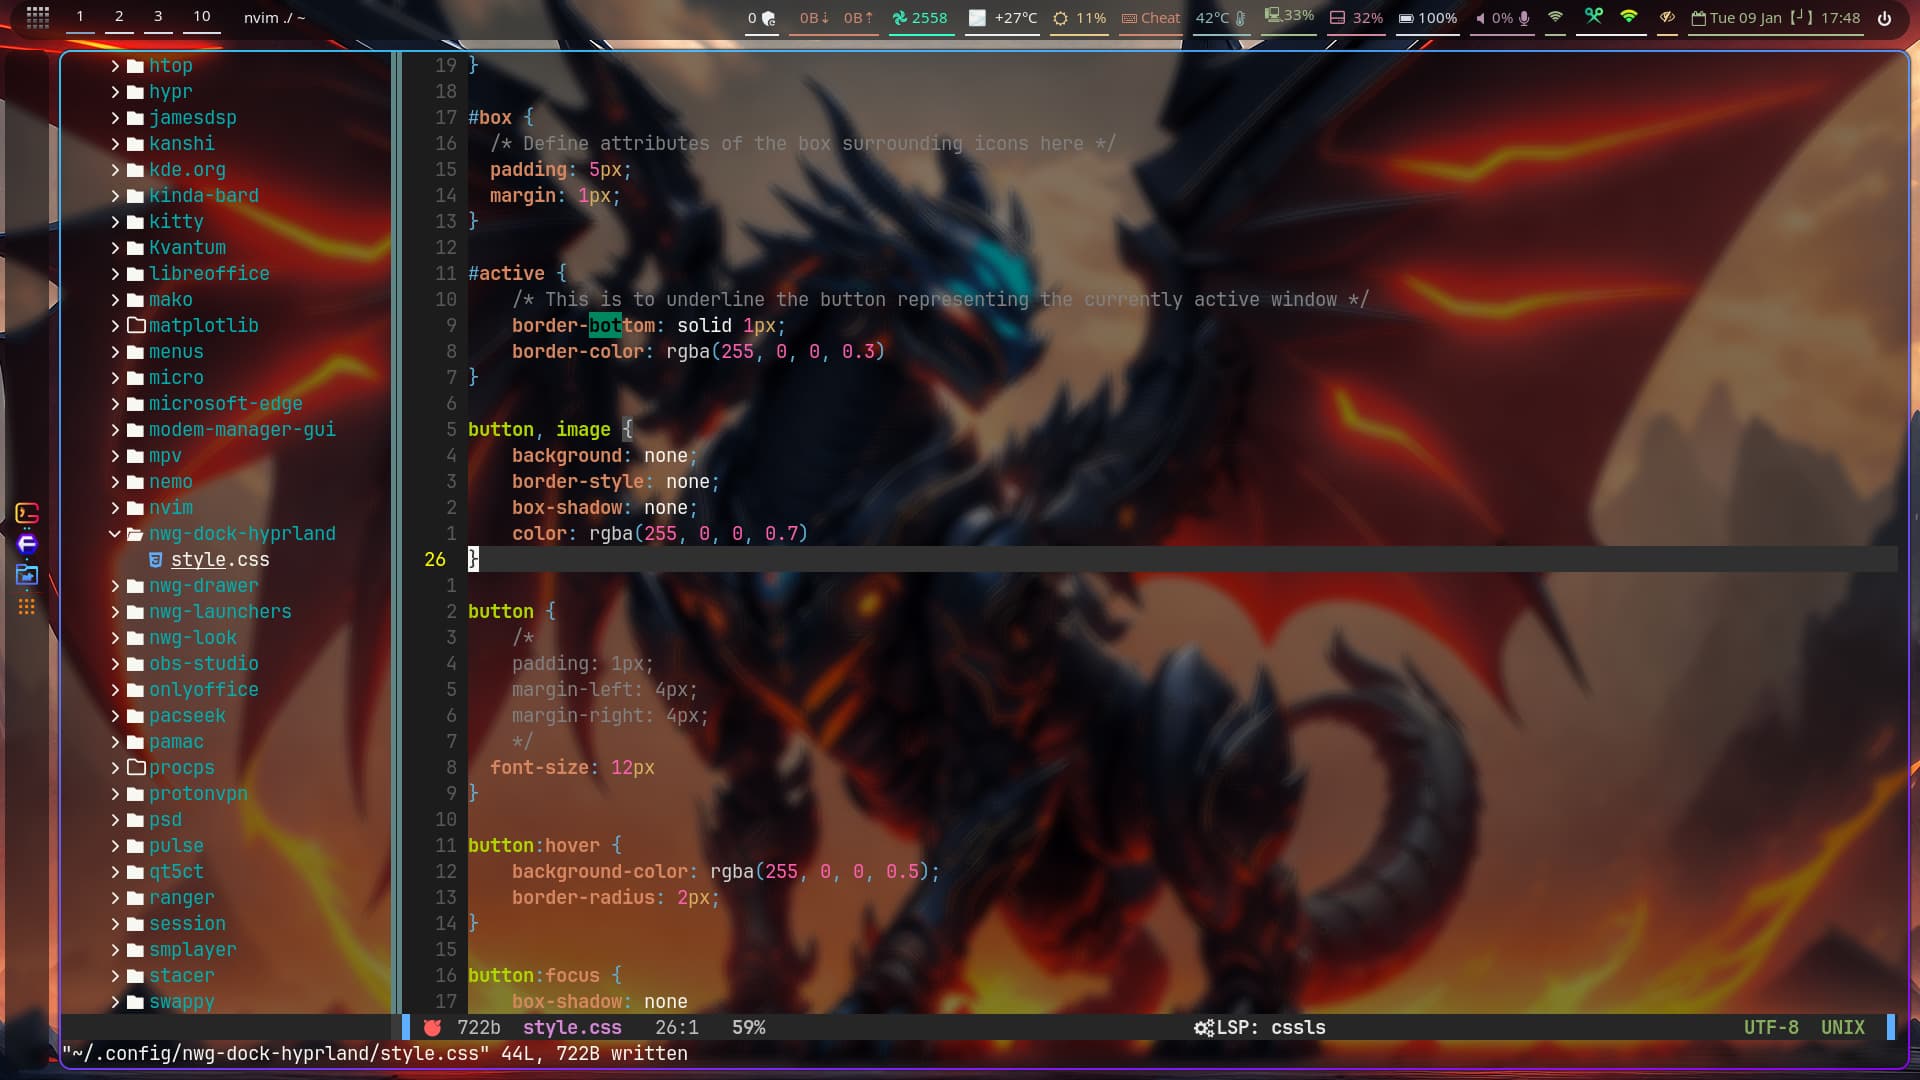This screenshot has width=1920, height=1080.
Task: Select the libreoffice folder name
Action: (x=209, y=274)
